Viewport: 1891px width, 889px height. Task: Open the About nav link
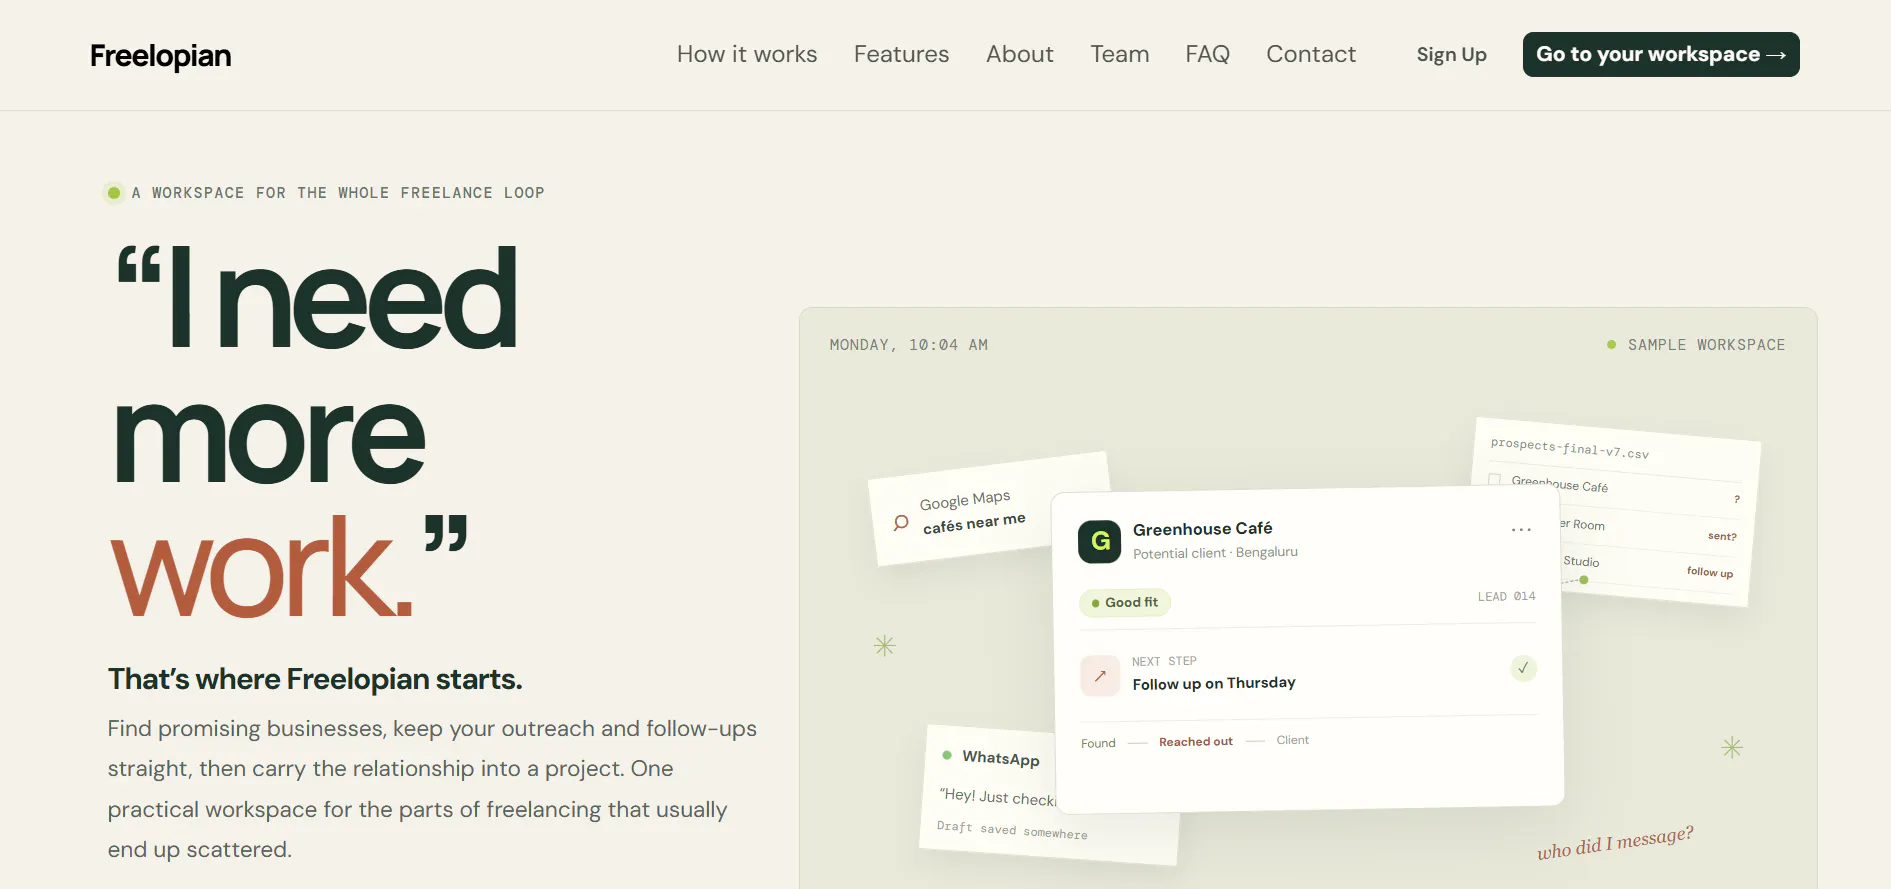tap(1019, 54)
